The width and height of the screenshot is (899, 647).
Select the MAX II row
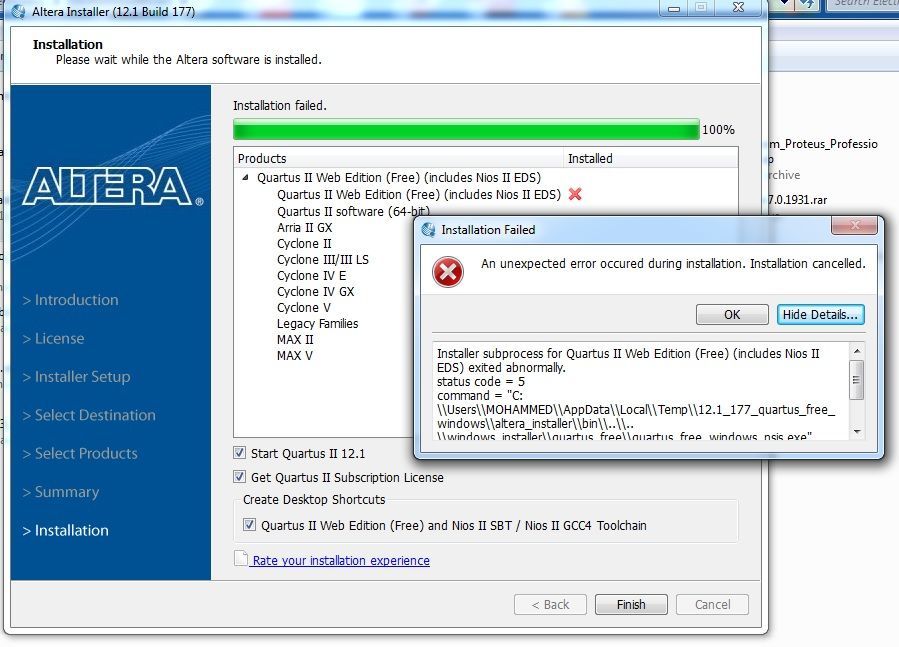[x=295, y=340]
